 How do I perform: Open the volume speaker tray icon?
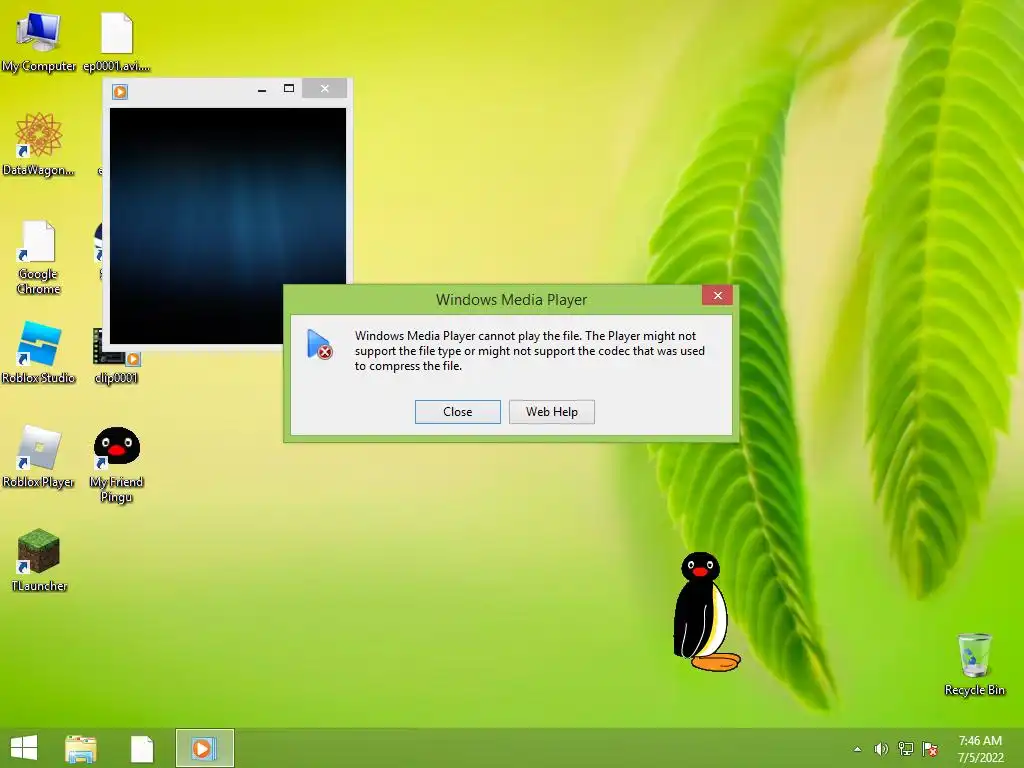[x=881, y=749]
